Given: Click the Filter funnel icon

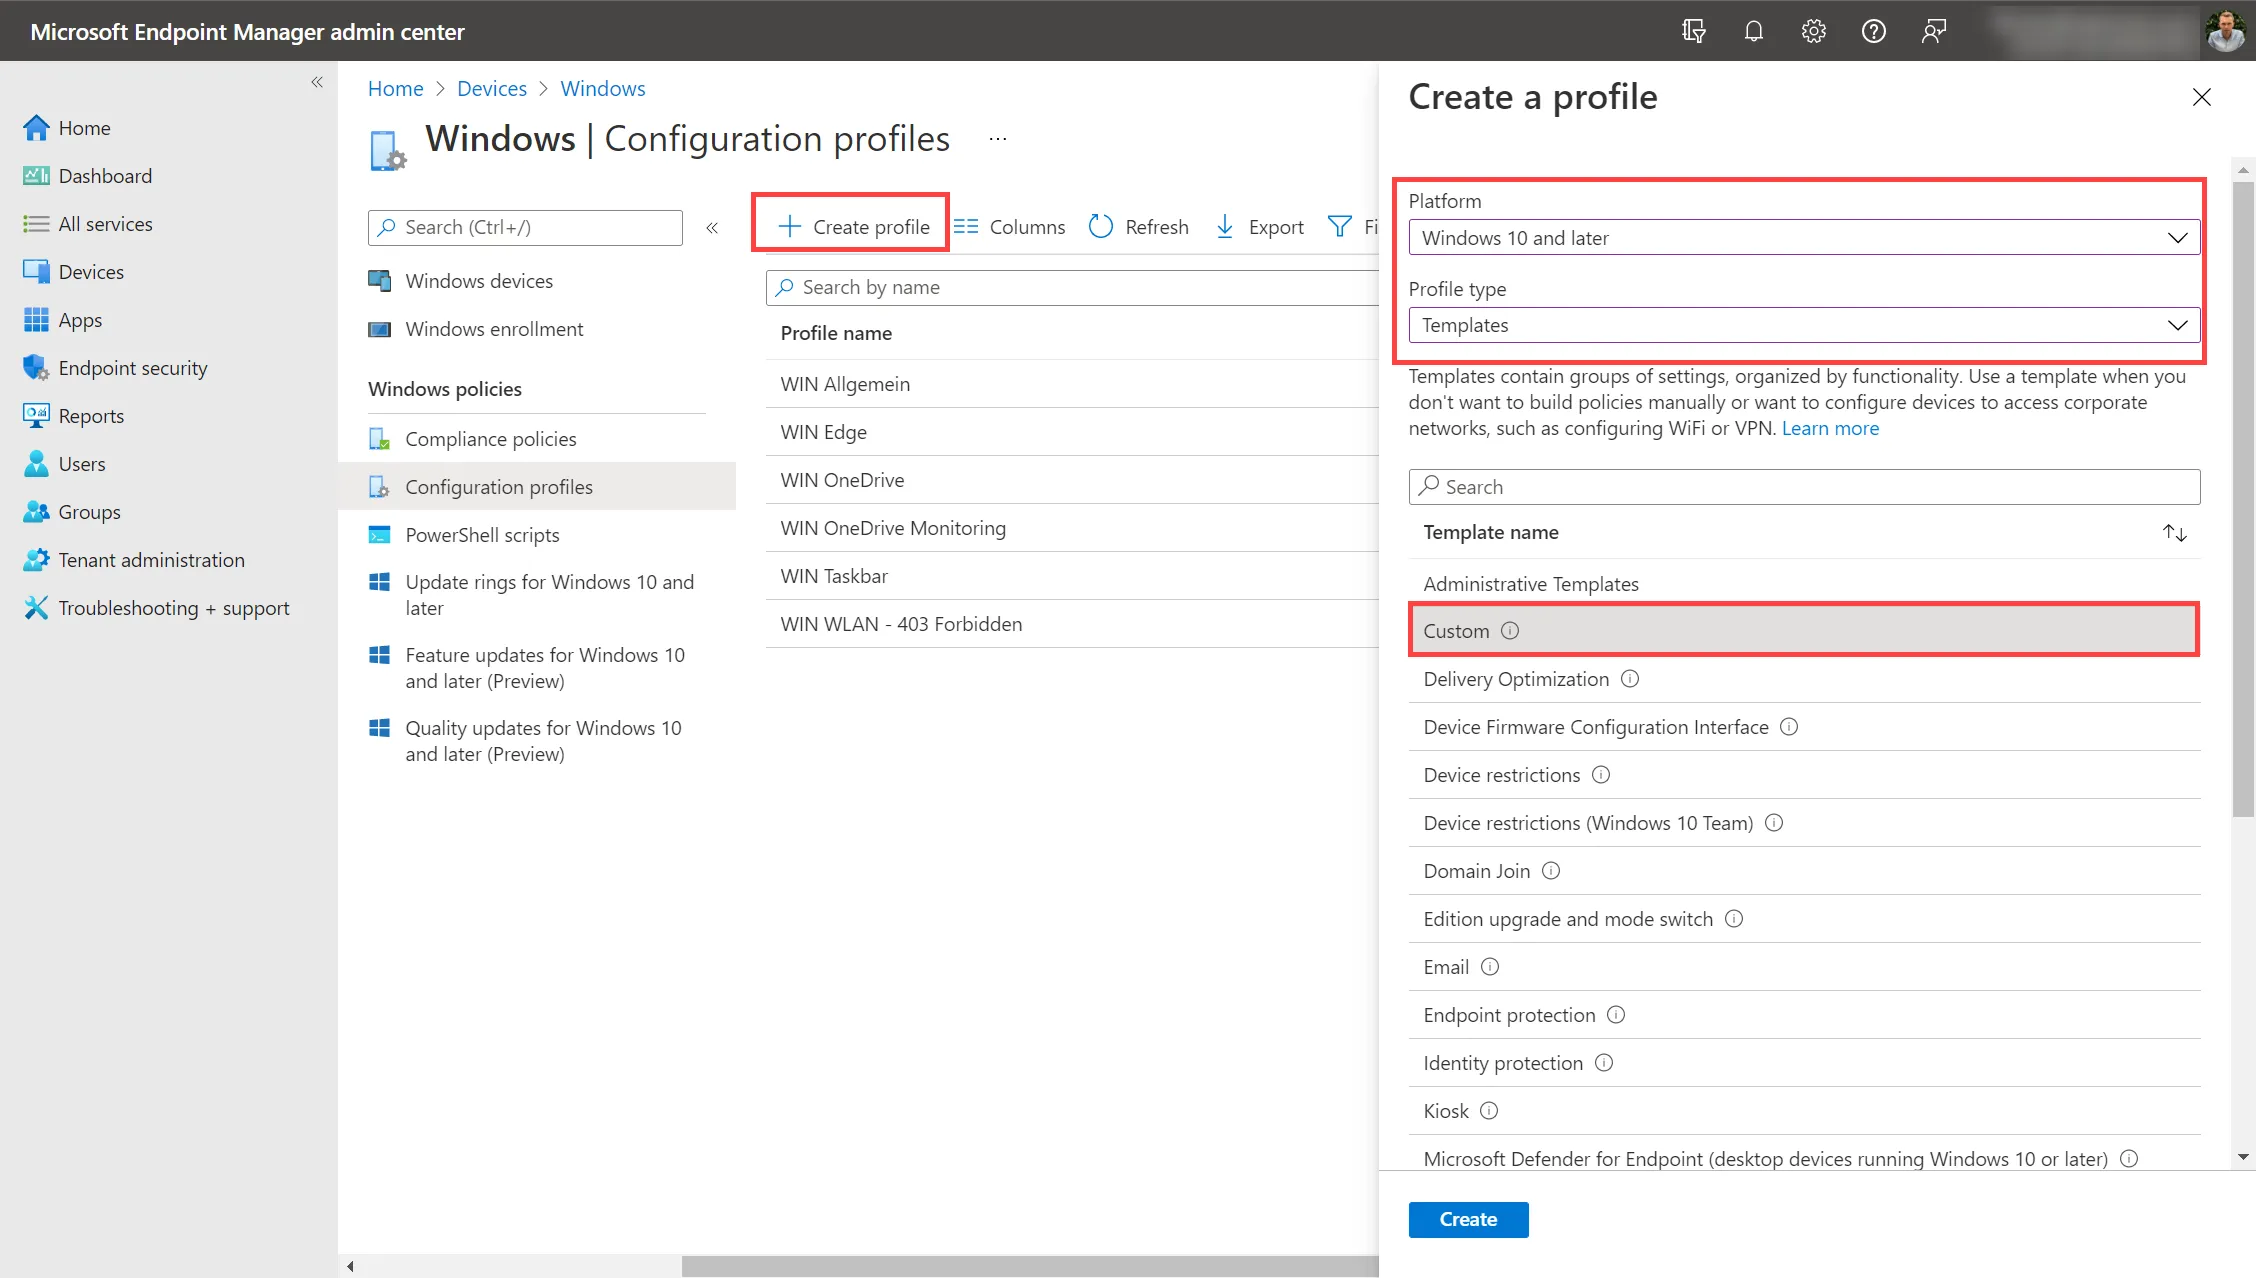Looking at the screenshot, I should (1339, 227).
